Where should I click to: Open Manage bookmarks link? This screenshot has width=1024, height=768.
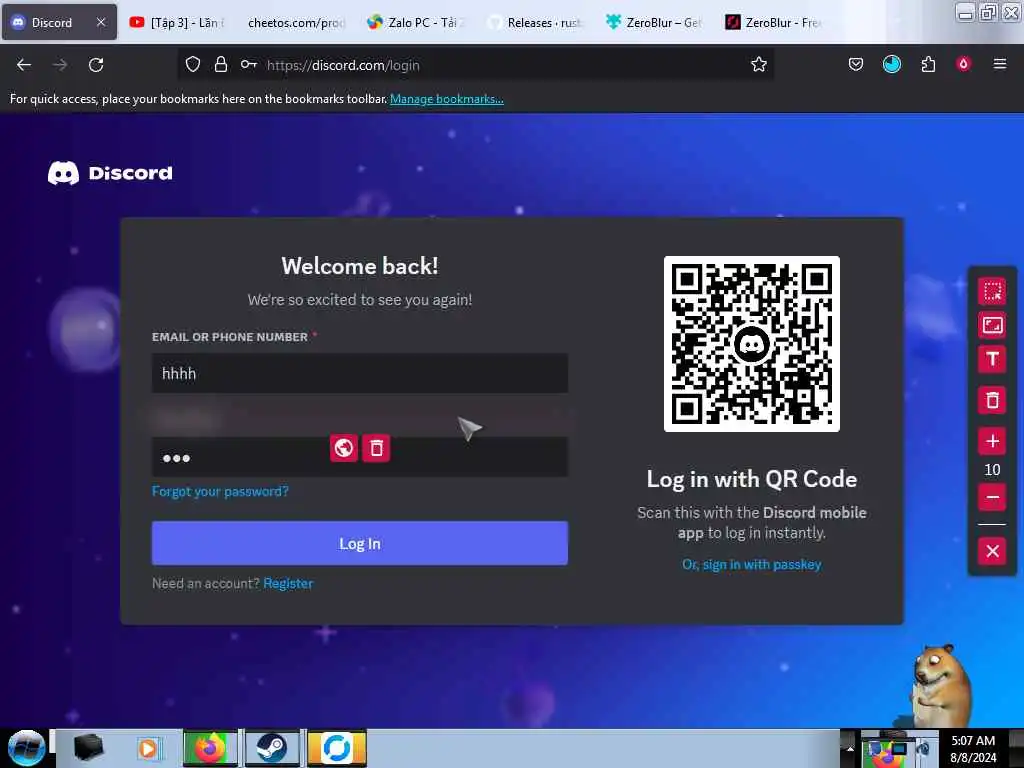(x=447, y=99)
